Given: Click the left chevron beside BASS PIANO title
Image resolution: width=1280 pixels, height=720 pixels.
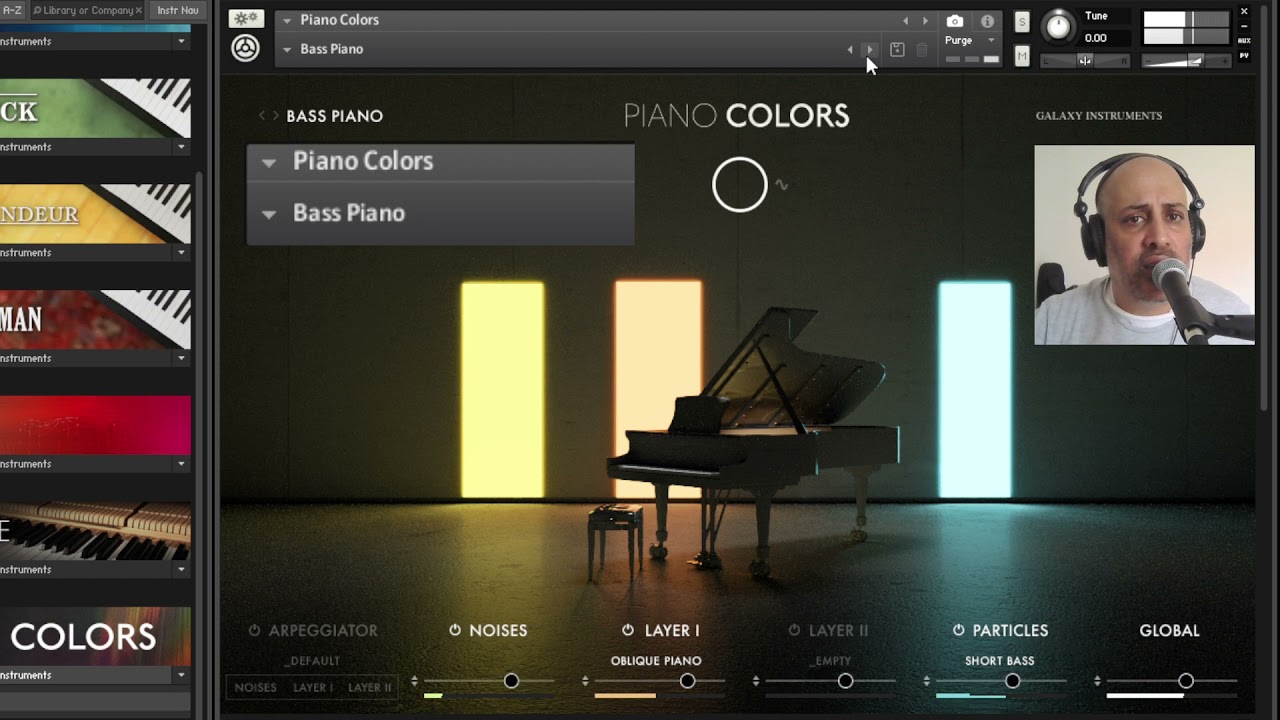Looking at the screenshot, I should point(262,116).
